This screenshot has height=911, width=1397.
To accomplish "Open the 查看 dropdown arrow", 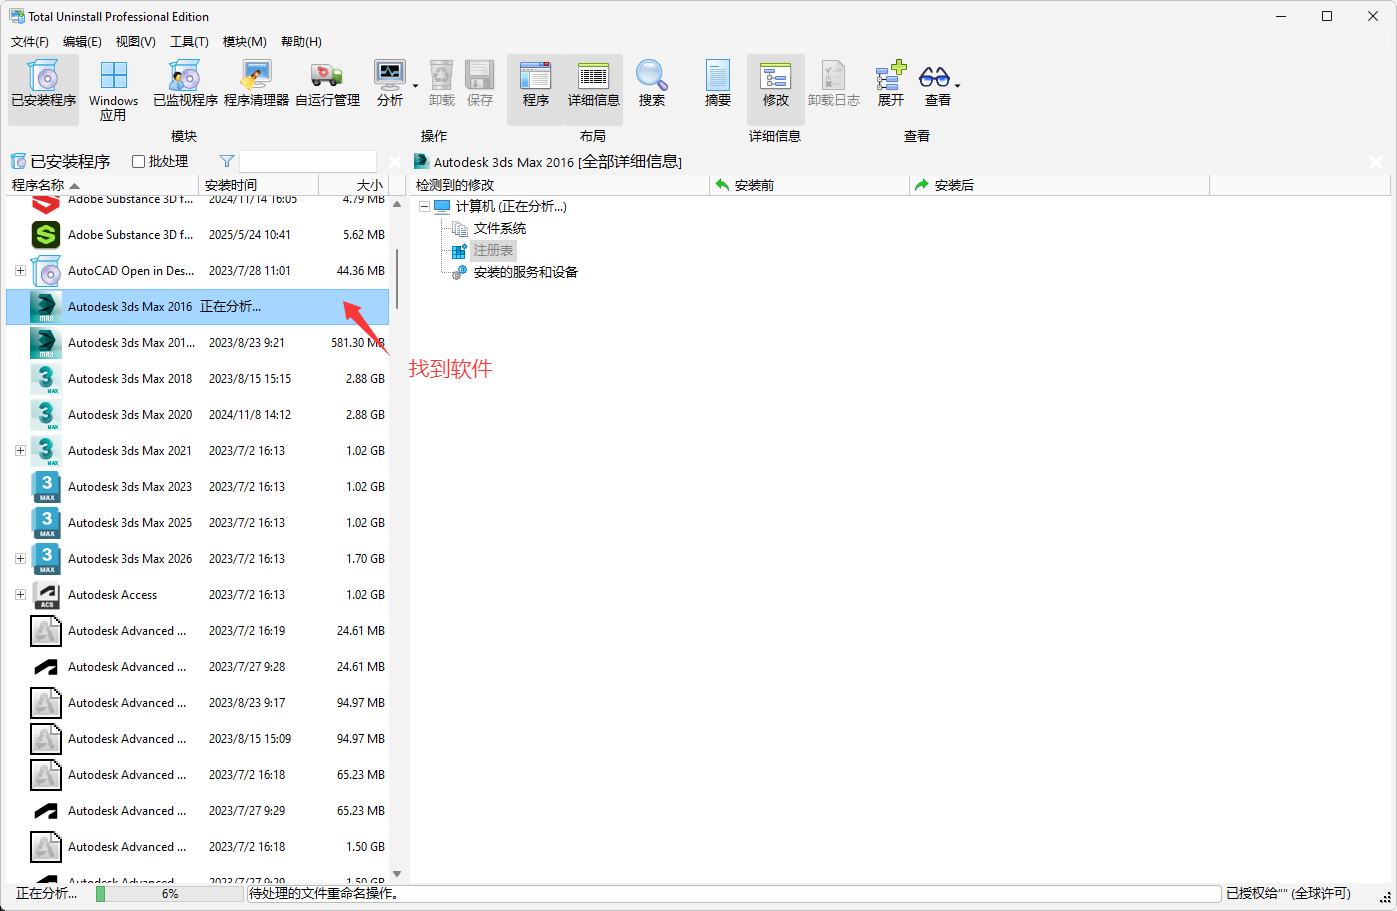I will pyautogui.click(x=958, y=85).
